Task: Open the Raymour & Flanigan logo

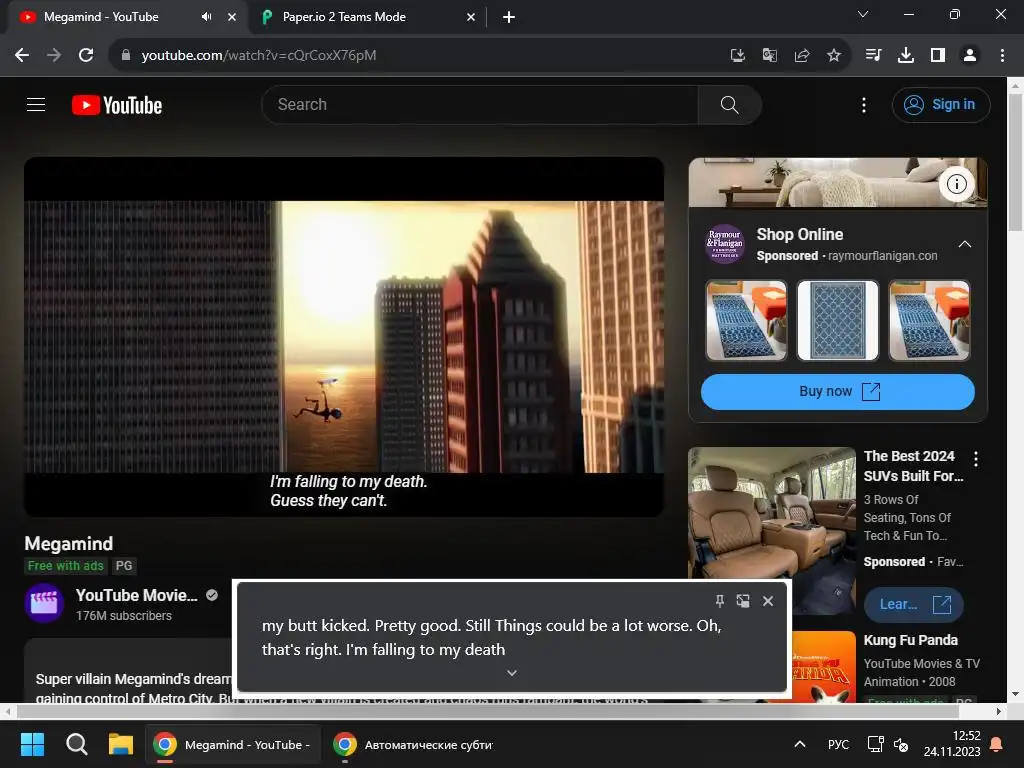Action: point(725,244)
